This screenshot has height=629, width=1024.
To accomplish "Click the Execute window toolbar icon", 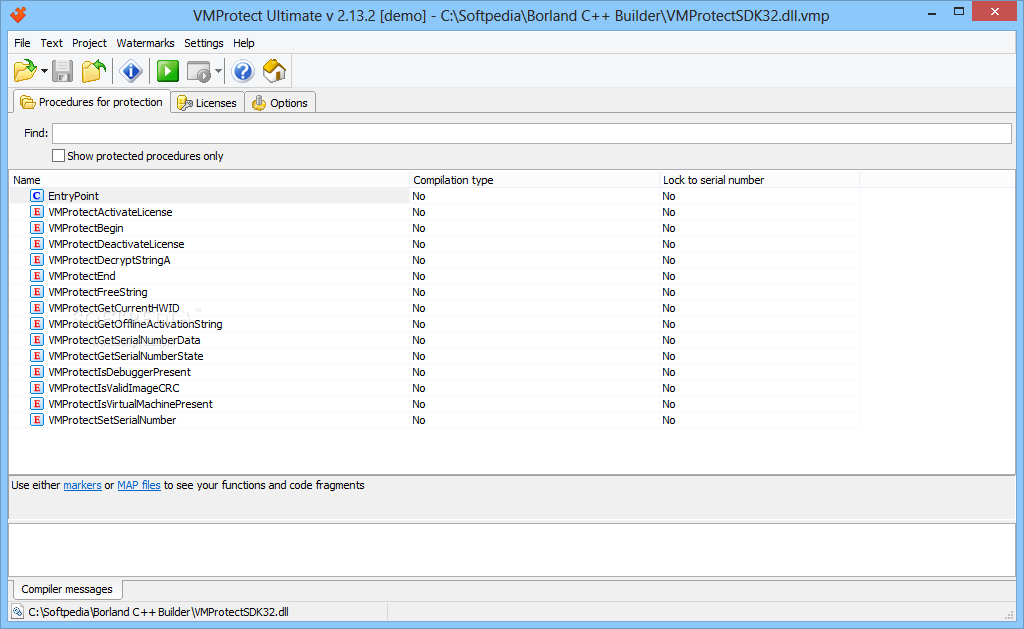I will click(199, 71).
